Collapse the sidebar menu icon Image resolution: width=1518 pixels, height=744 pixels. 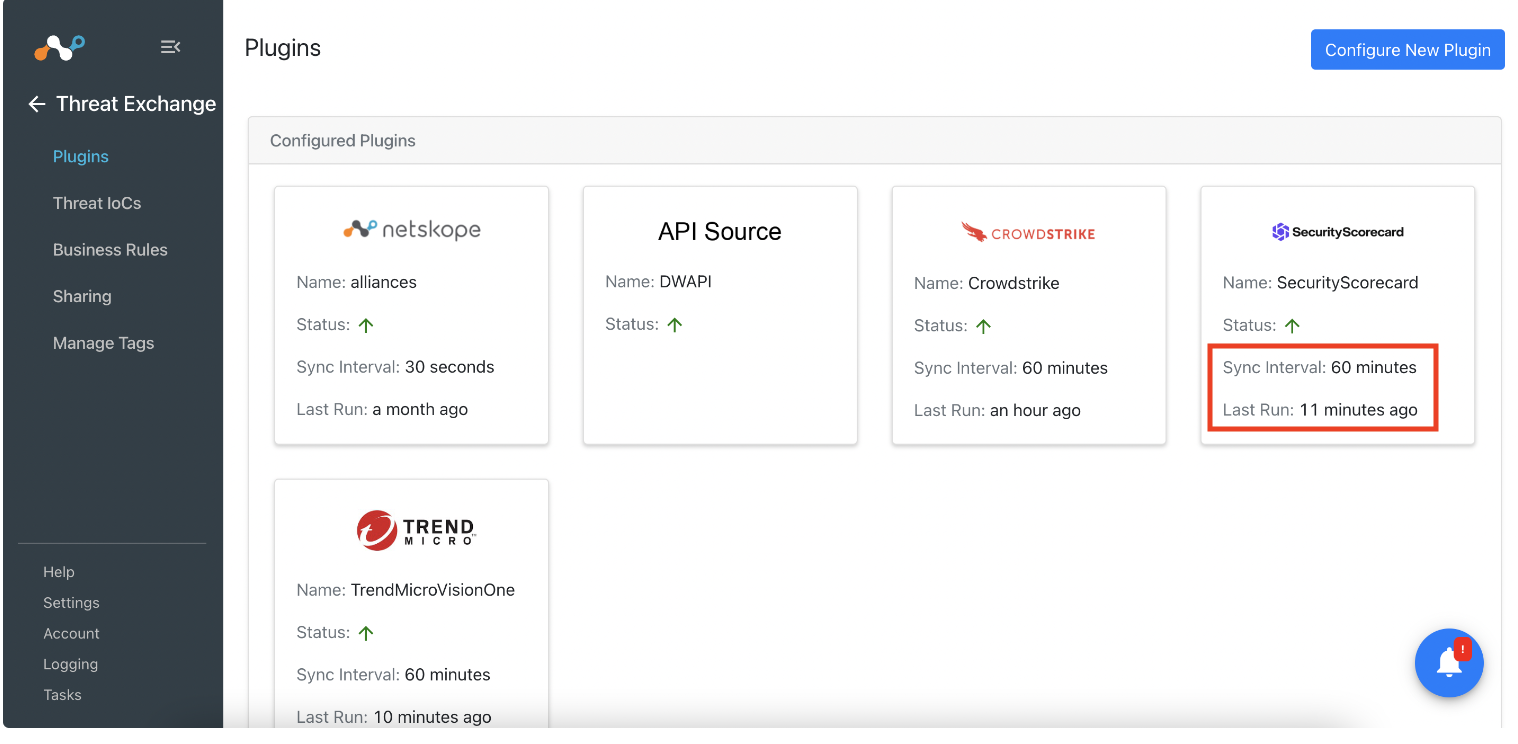(171, 47)
